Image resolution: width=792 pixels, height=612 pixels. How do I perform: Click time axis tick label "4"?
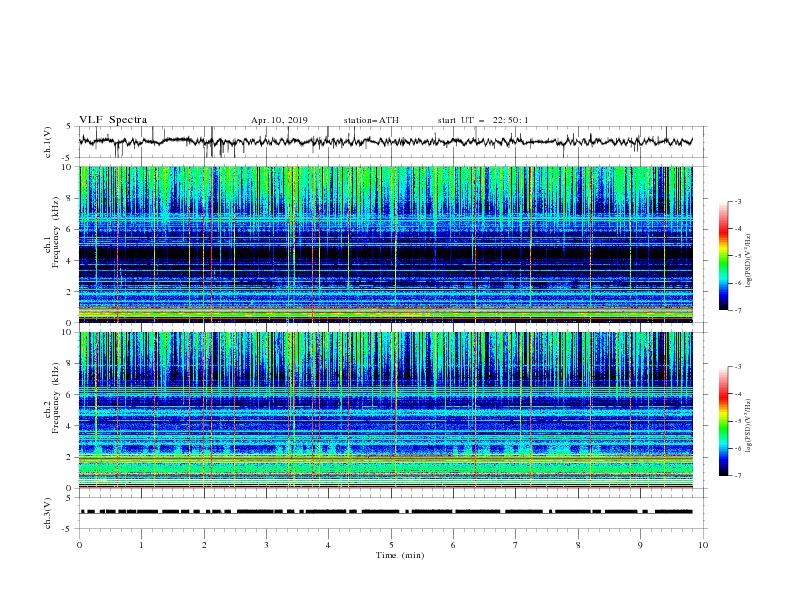click(328, 545)
